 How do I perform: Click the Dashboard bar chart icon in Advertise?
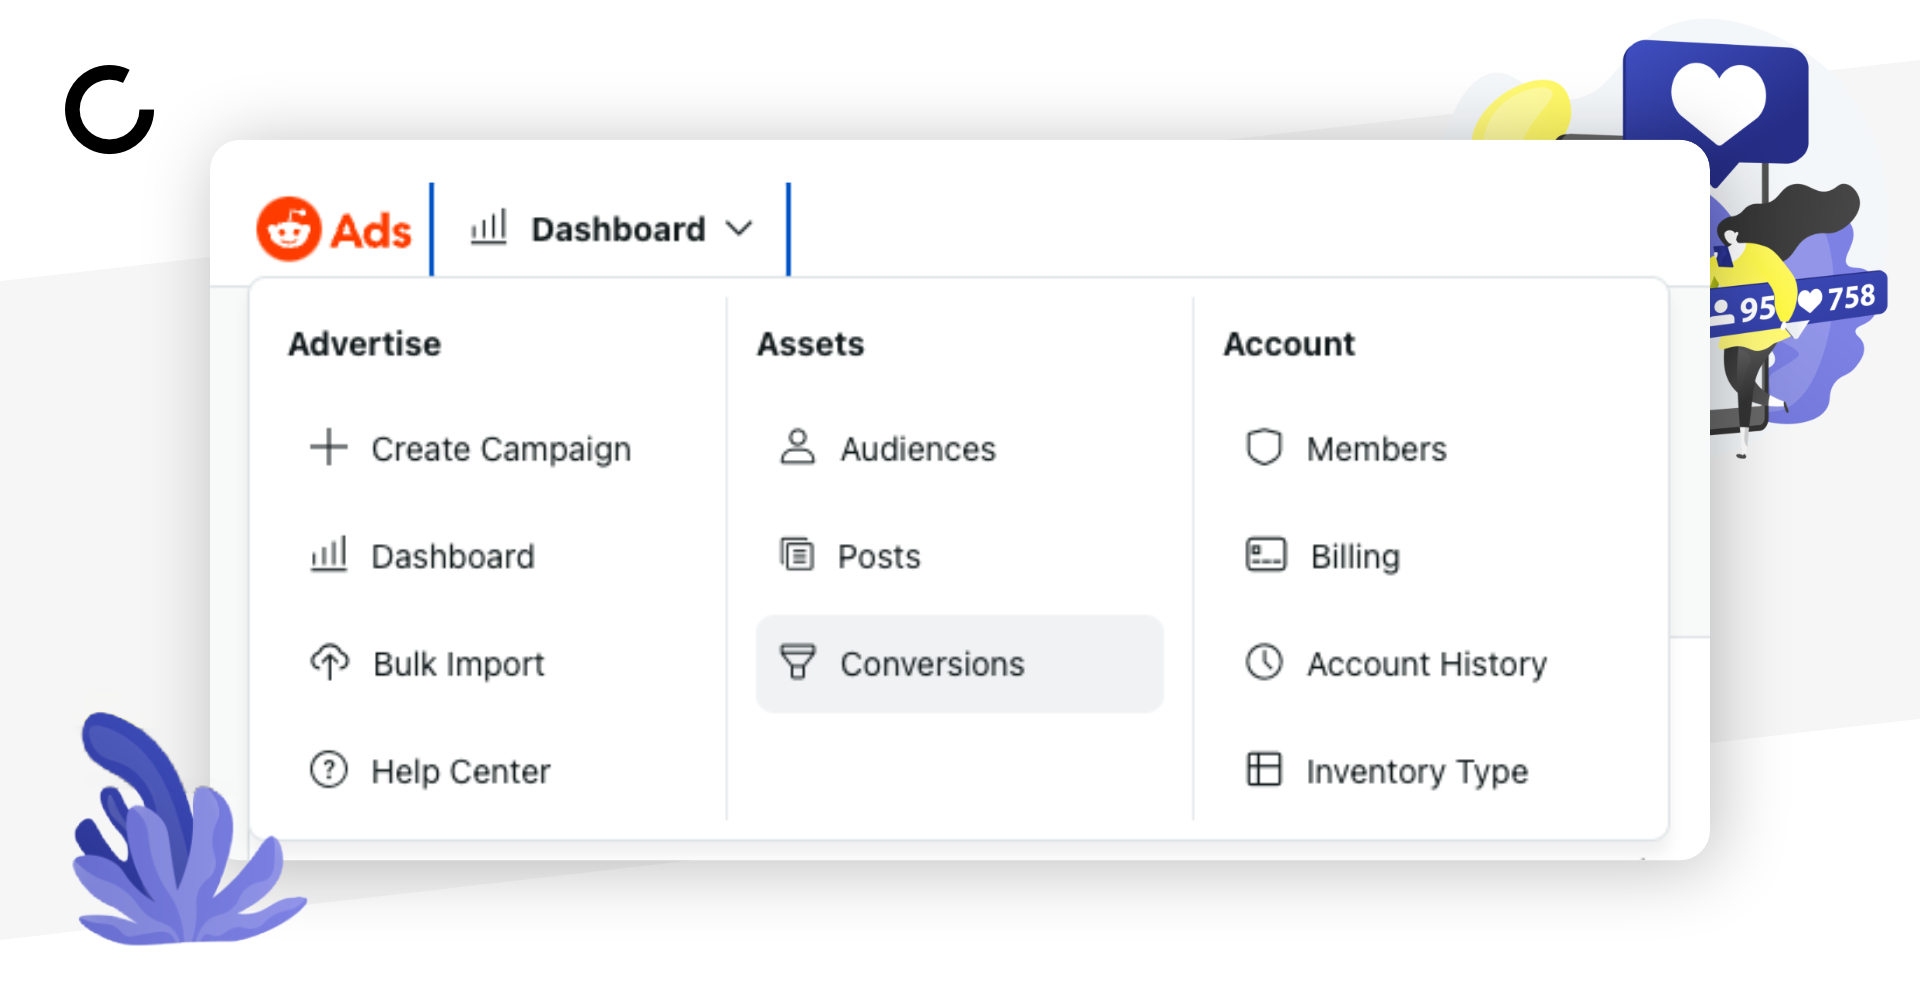coord(329,554)
